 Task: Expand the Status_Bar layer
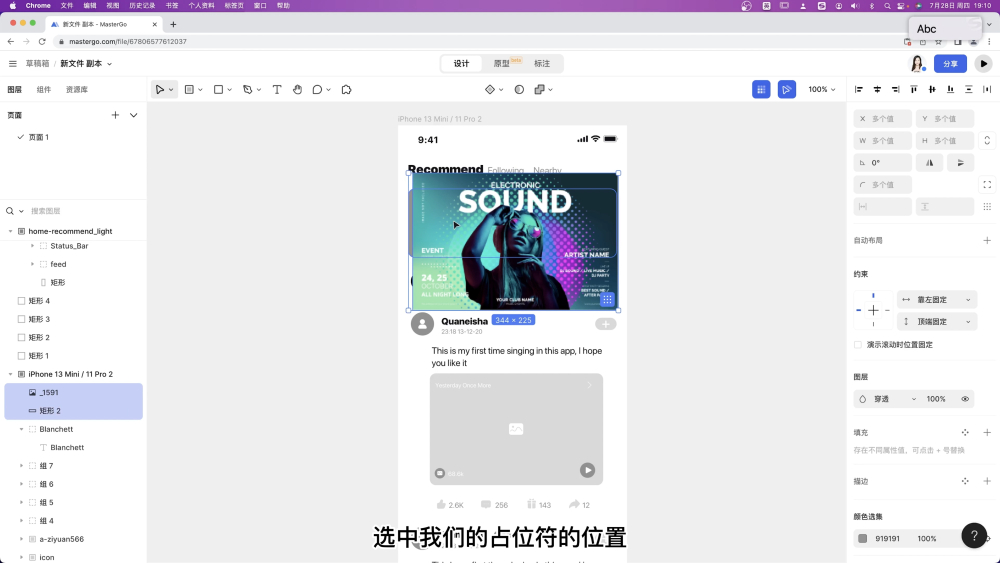[33, 245]
